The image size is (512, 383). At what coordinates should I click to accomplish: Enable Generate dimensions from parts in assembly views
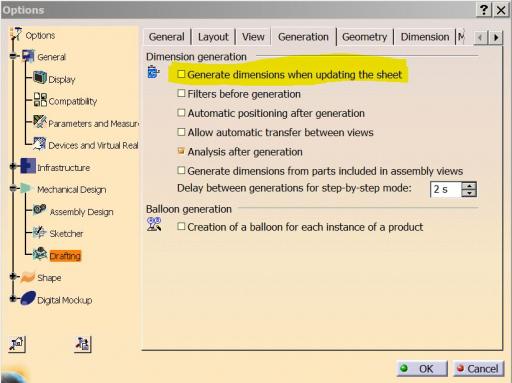[x=181, y=170]
